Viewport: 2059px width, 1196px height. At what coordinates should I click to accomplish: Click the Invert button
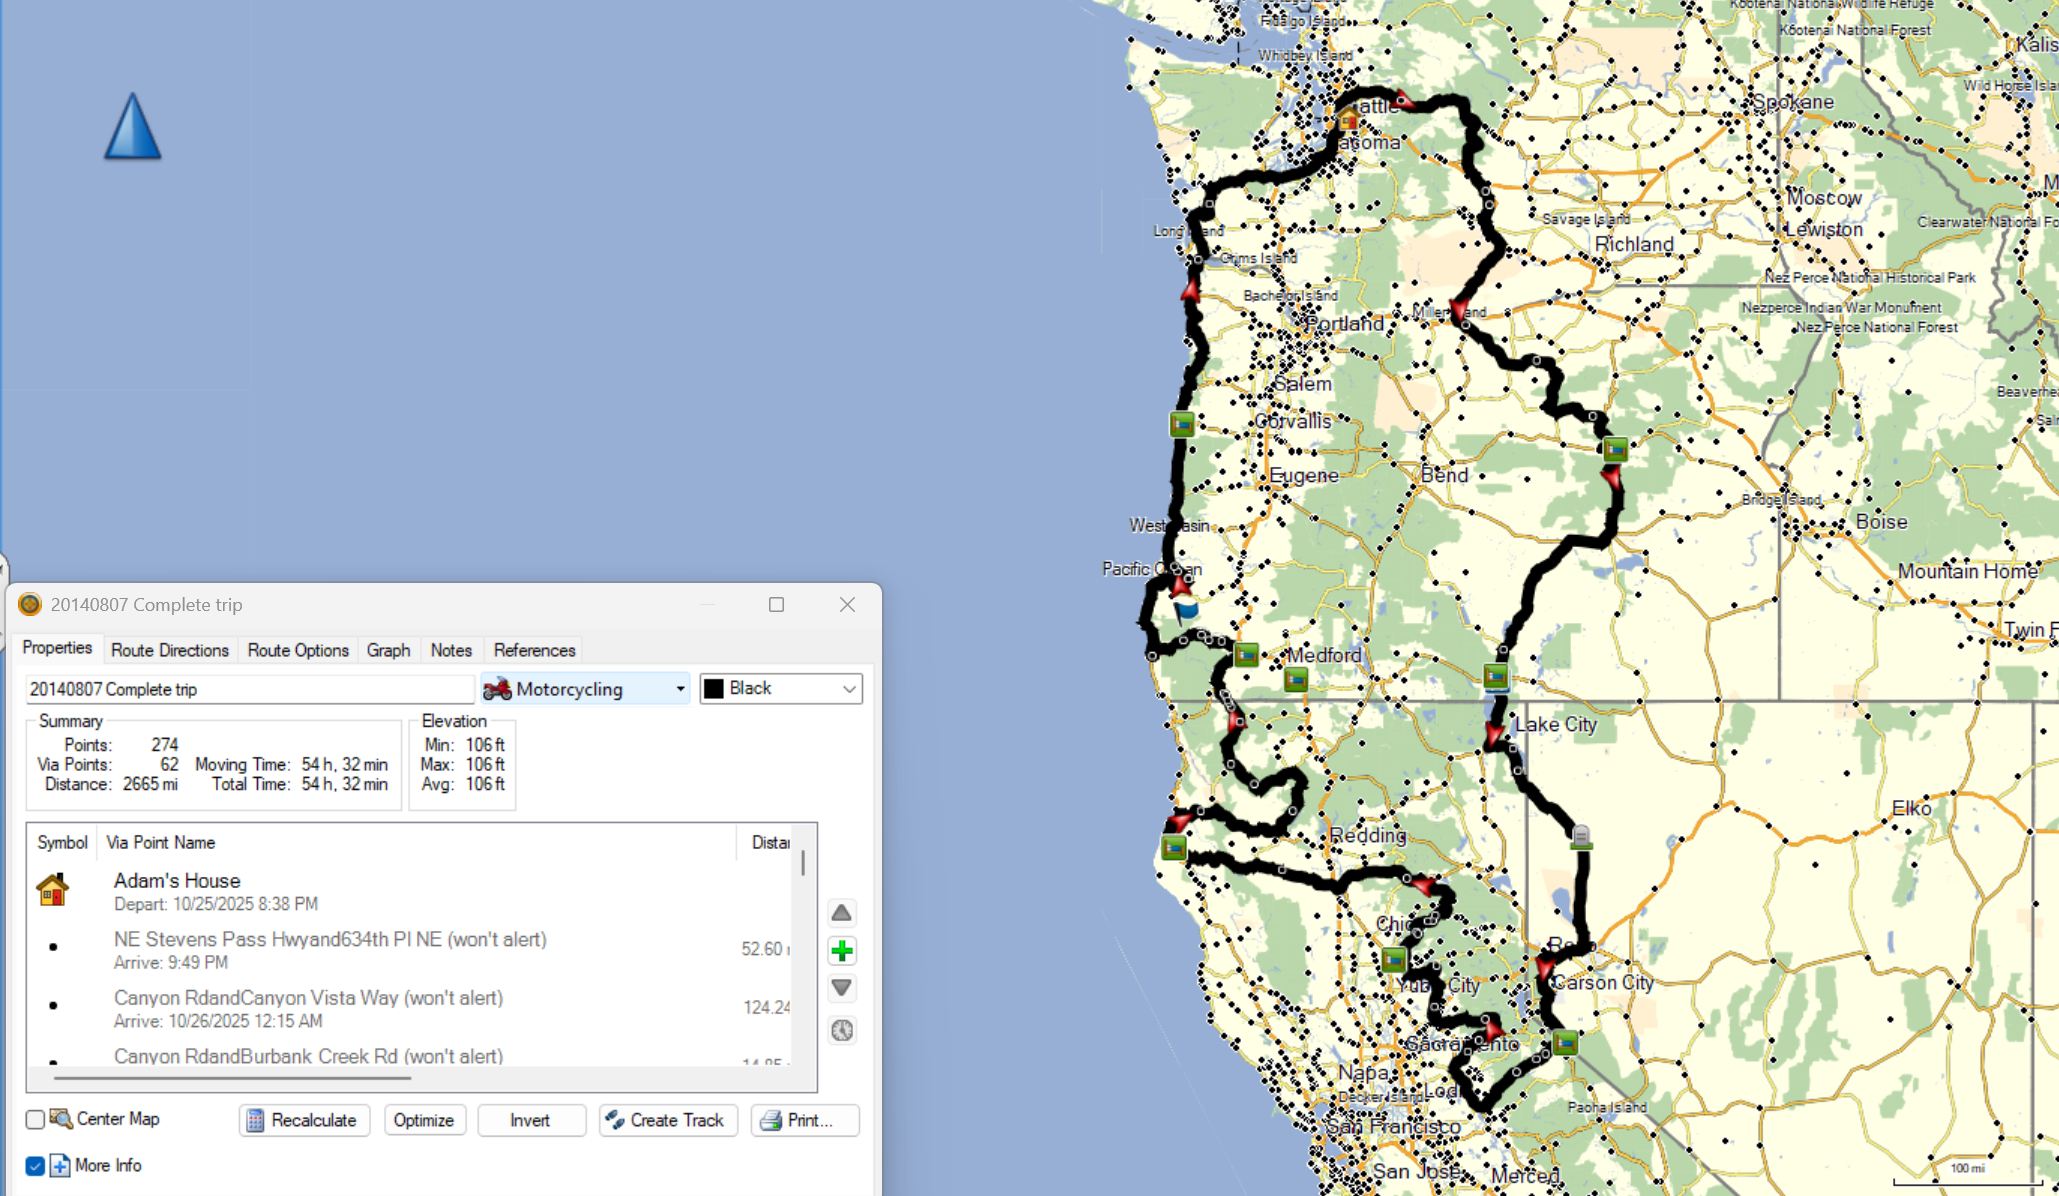[530, 1120]
